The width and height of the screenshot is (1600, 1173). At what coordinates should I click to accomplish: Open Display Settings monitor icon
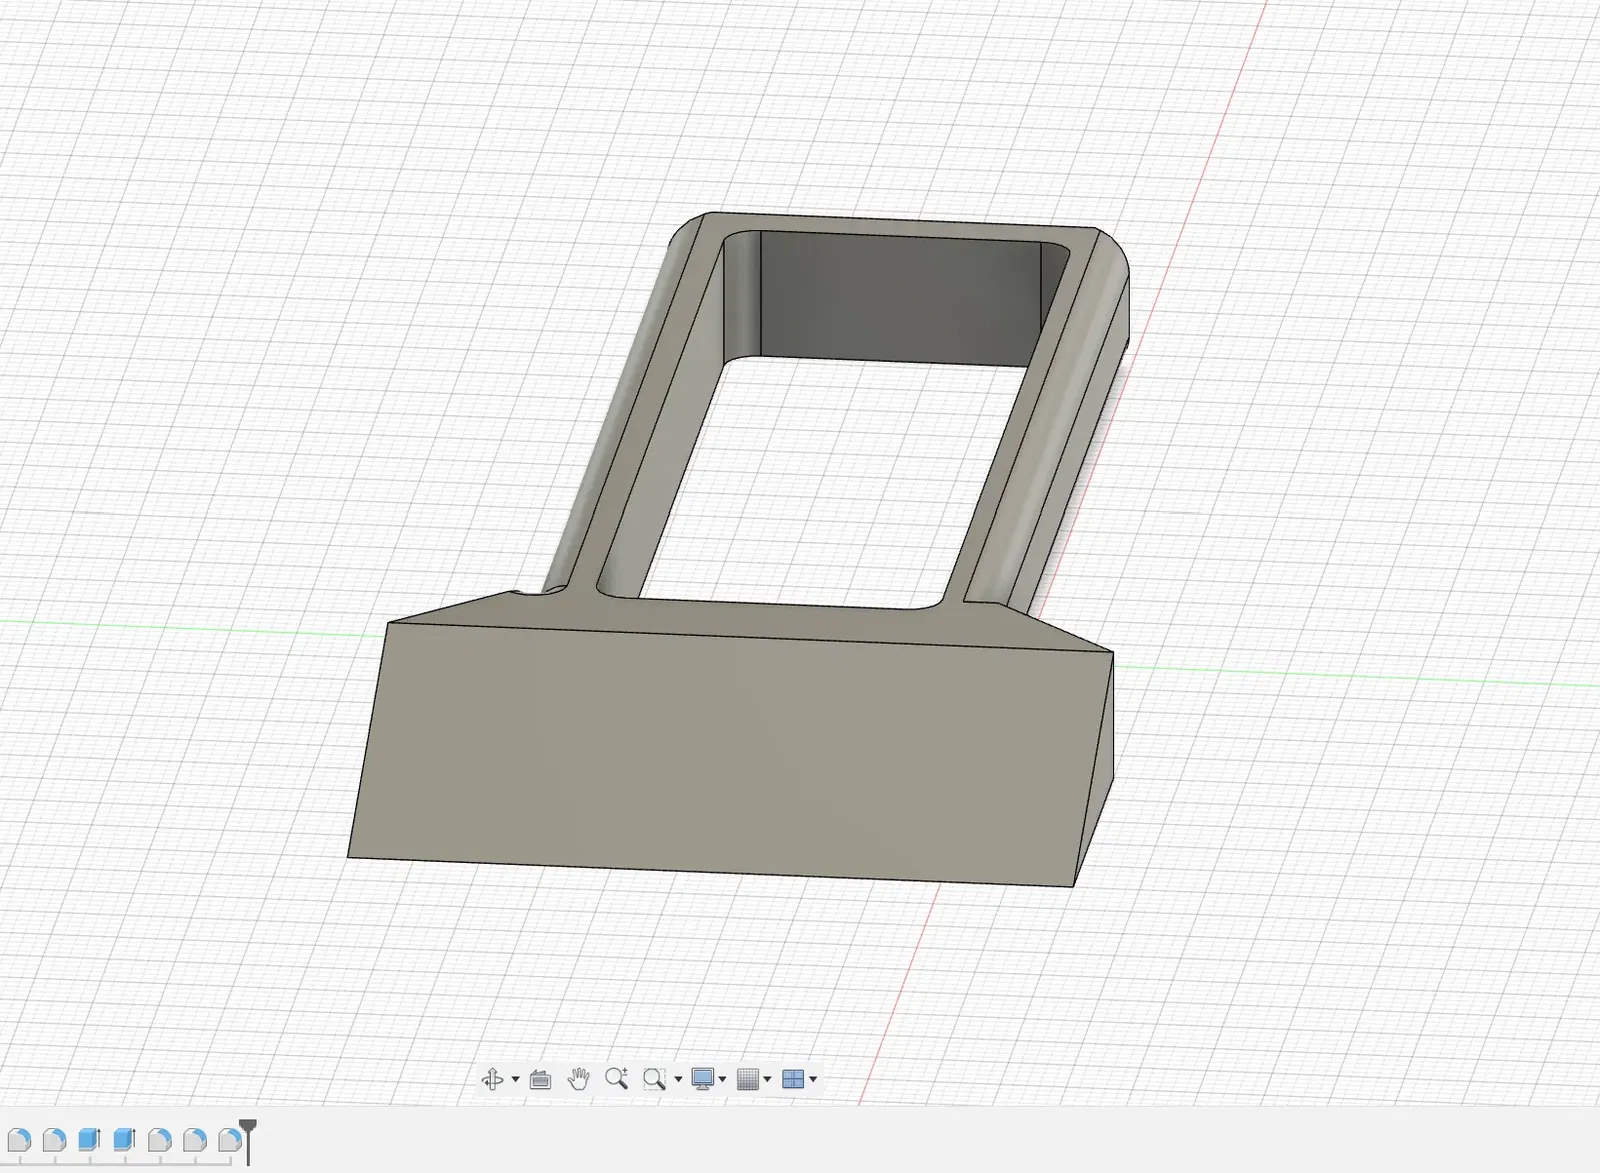pos(703,1079)
